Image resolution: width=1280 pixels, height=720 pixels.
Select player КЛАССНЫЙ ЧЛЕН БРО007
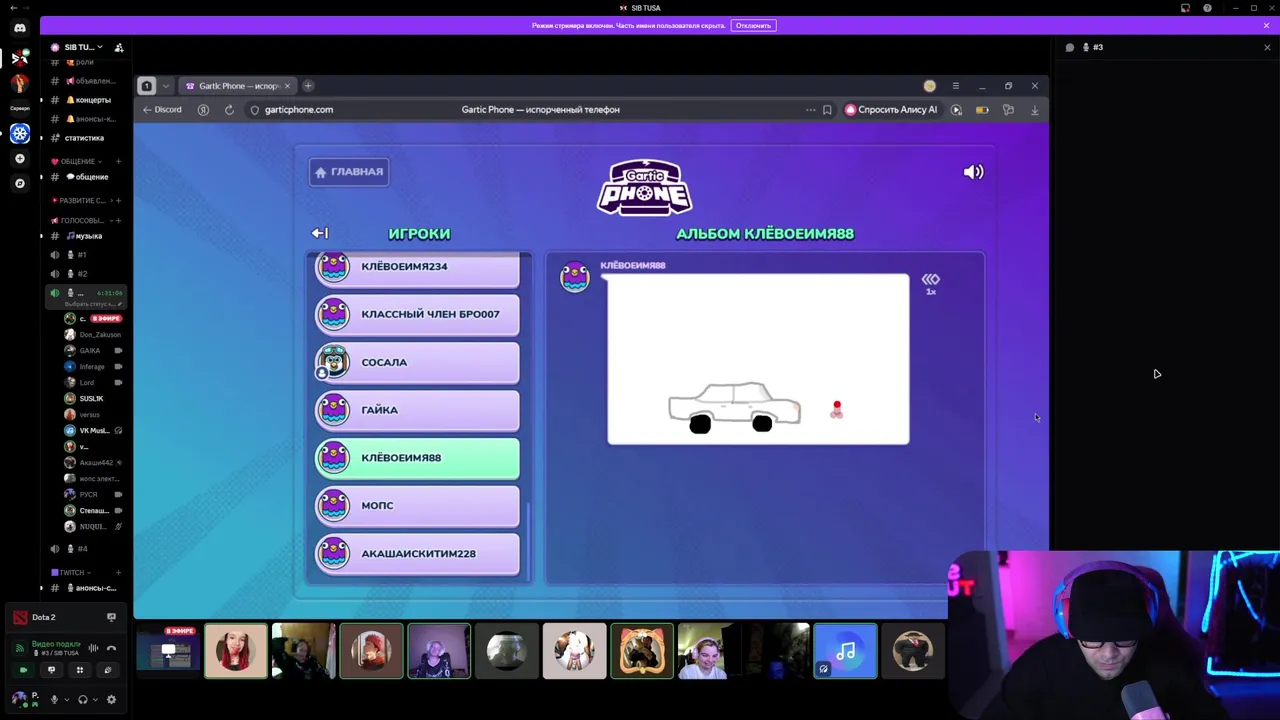tap(418, 314)
